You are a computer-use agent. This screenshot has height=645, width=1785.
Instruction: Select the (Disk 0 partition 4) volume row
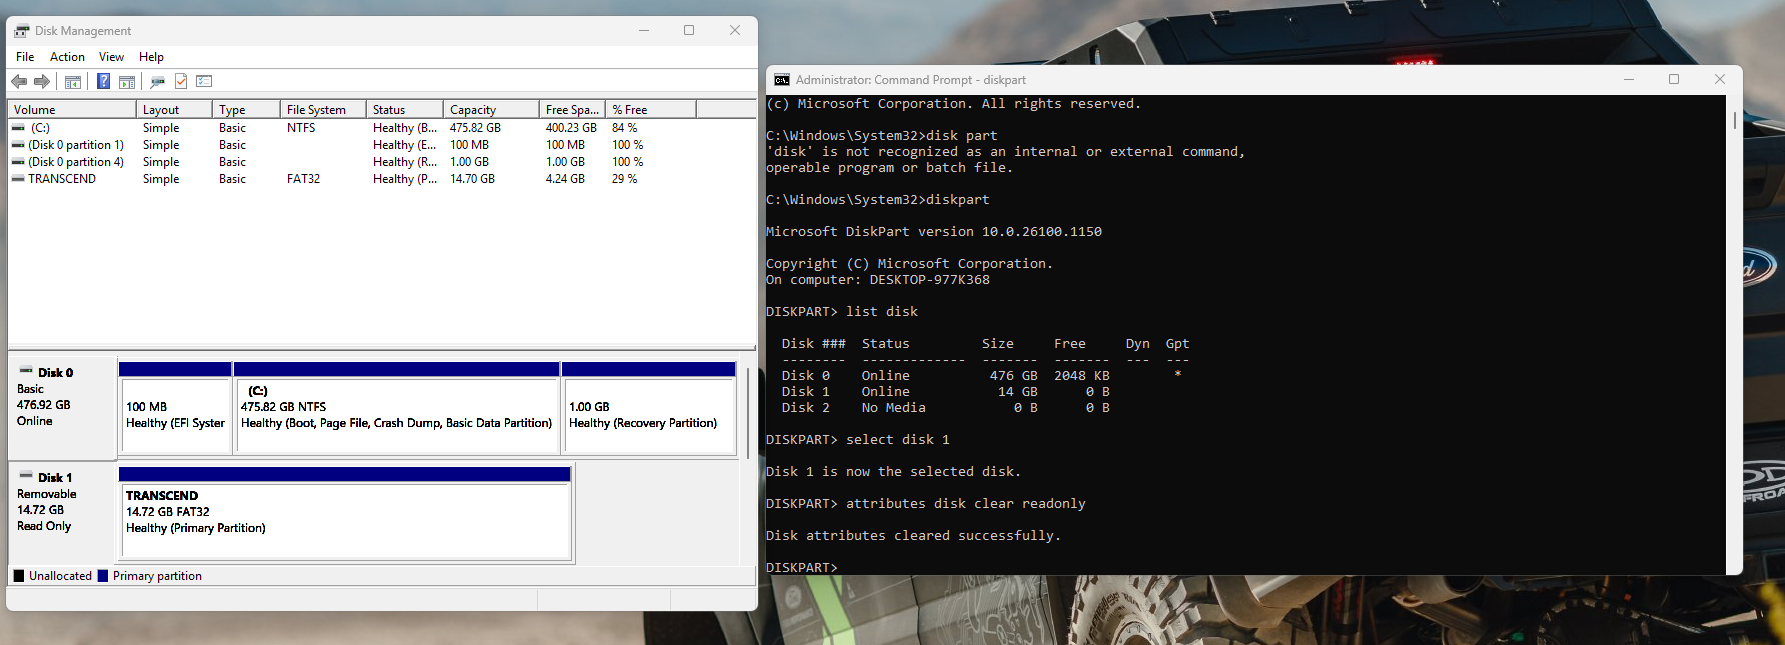[x=76, y=162]
